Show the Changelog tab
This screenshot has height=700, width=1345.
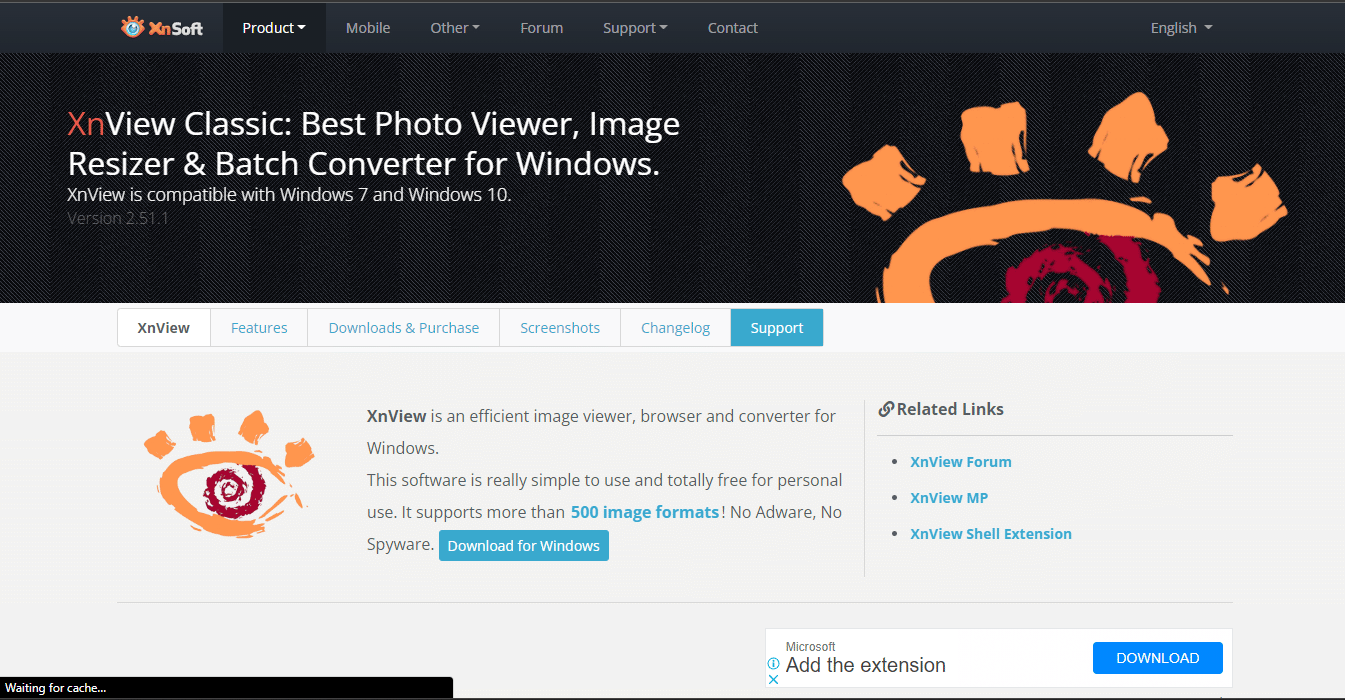coord(676,328)
